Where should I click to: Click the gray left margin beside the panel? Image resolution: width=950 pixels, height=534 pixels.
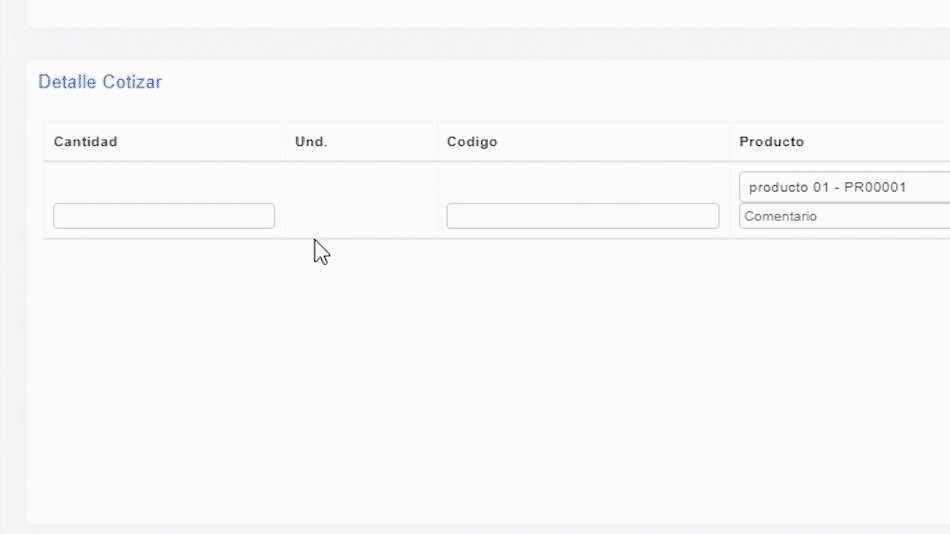[x=12, y=300]
